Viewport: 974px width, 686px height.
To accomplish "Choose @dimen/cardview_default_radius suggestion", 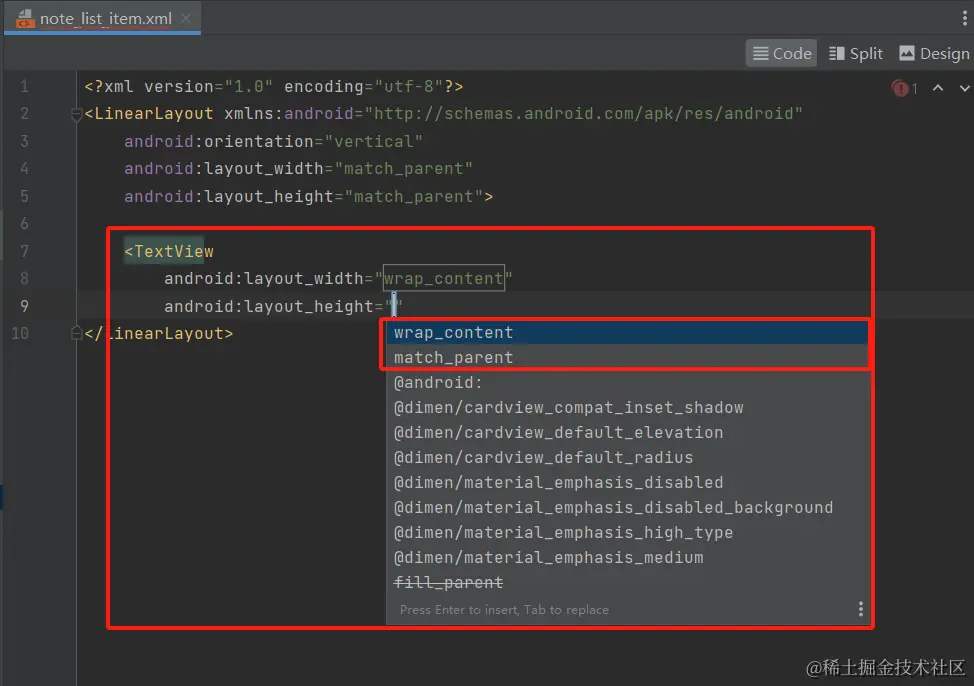I will tap(627, 457).
